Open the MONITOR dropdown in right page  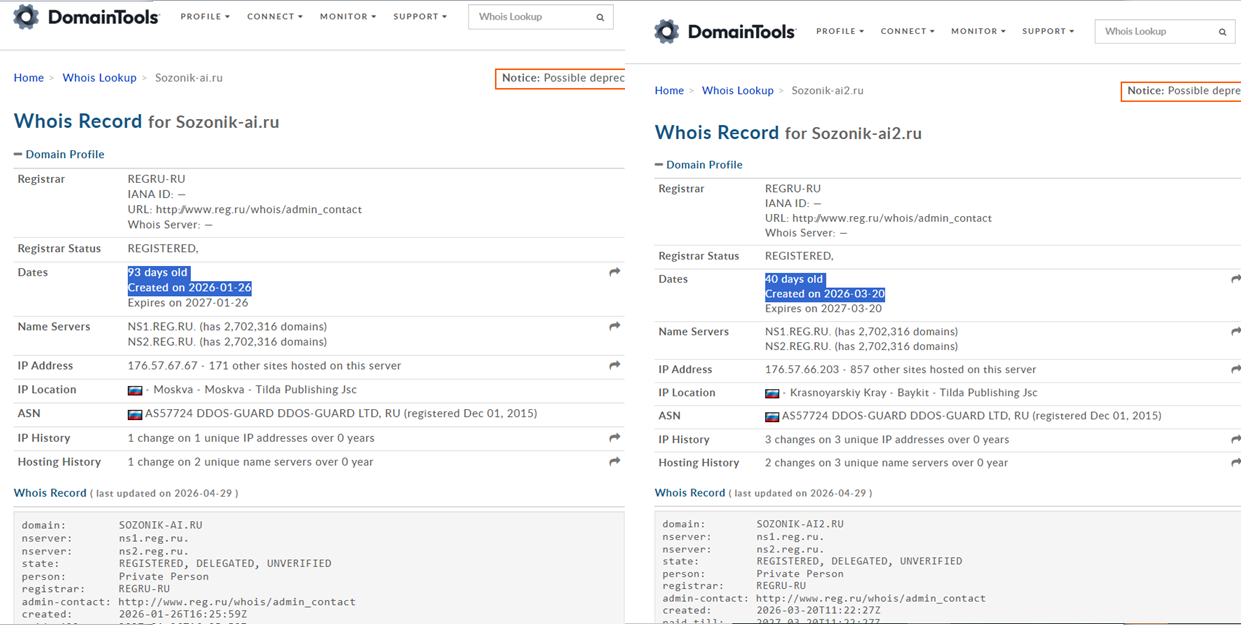coord(978,32)
